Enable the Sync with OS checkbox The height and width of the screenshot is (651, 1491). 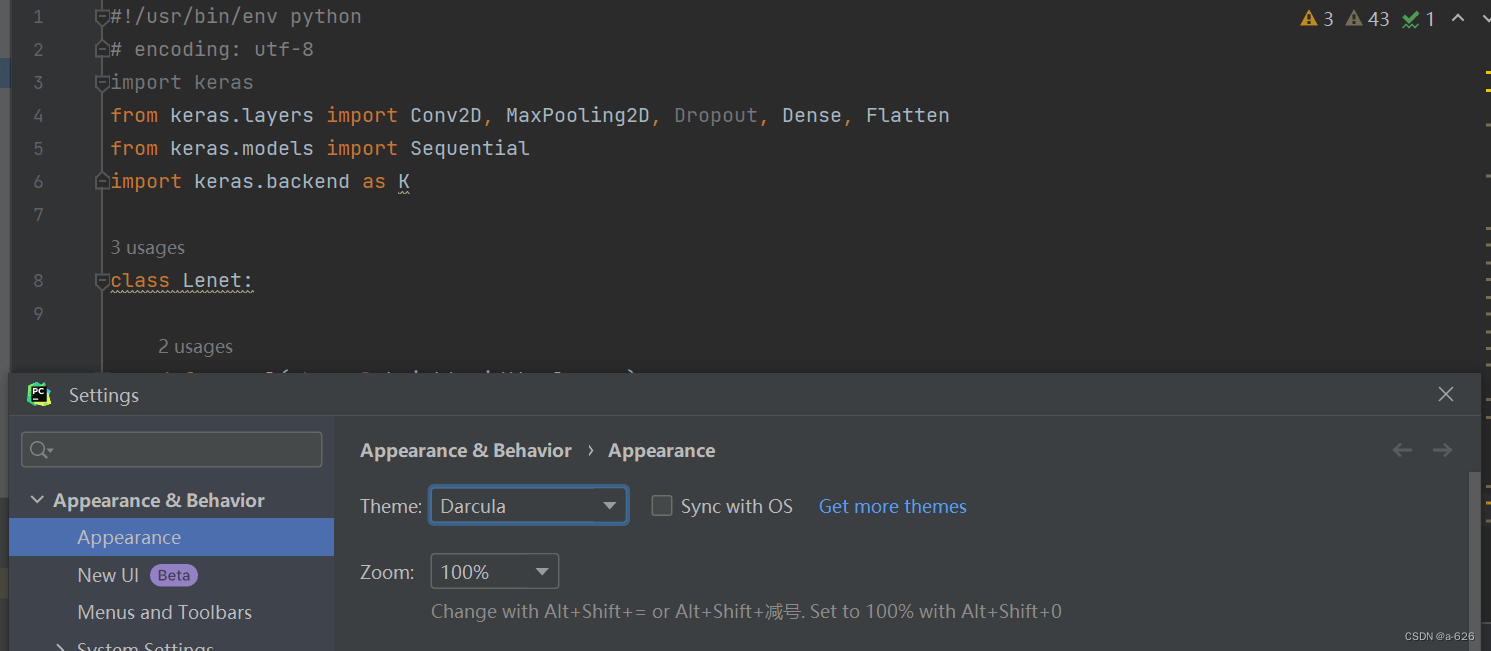(x=661, y=506)
